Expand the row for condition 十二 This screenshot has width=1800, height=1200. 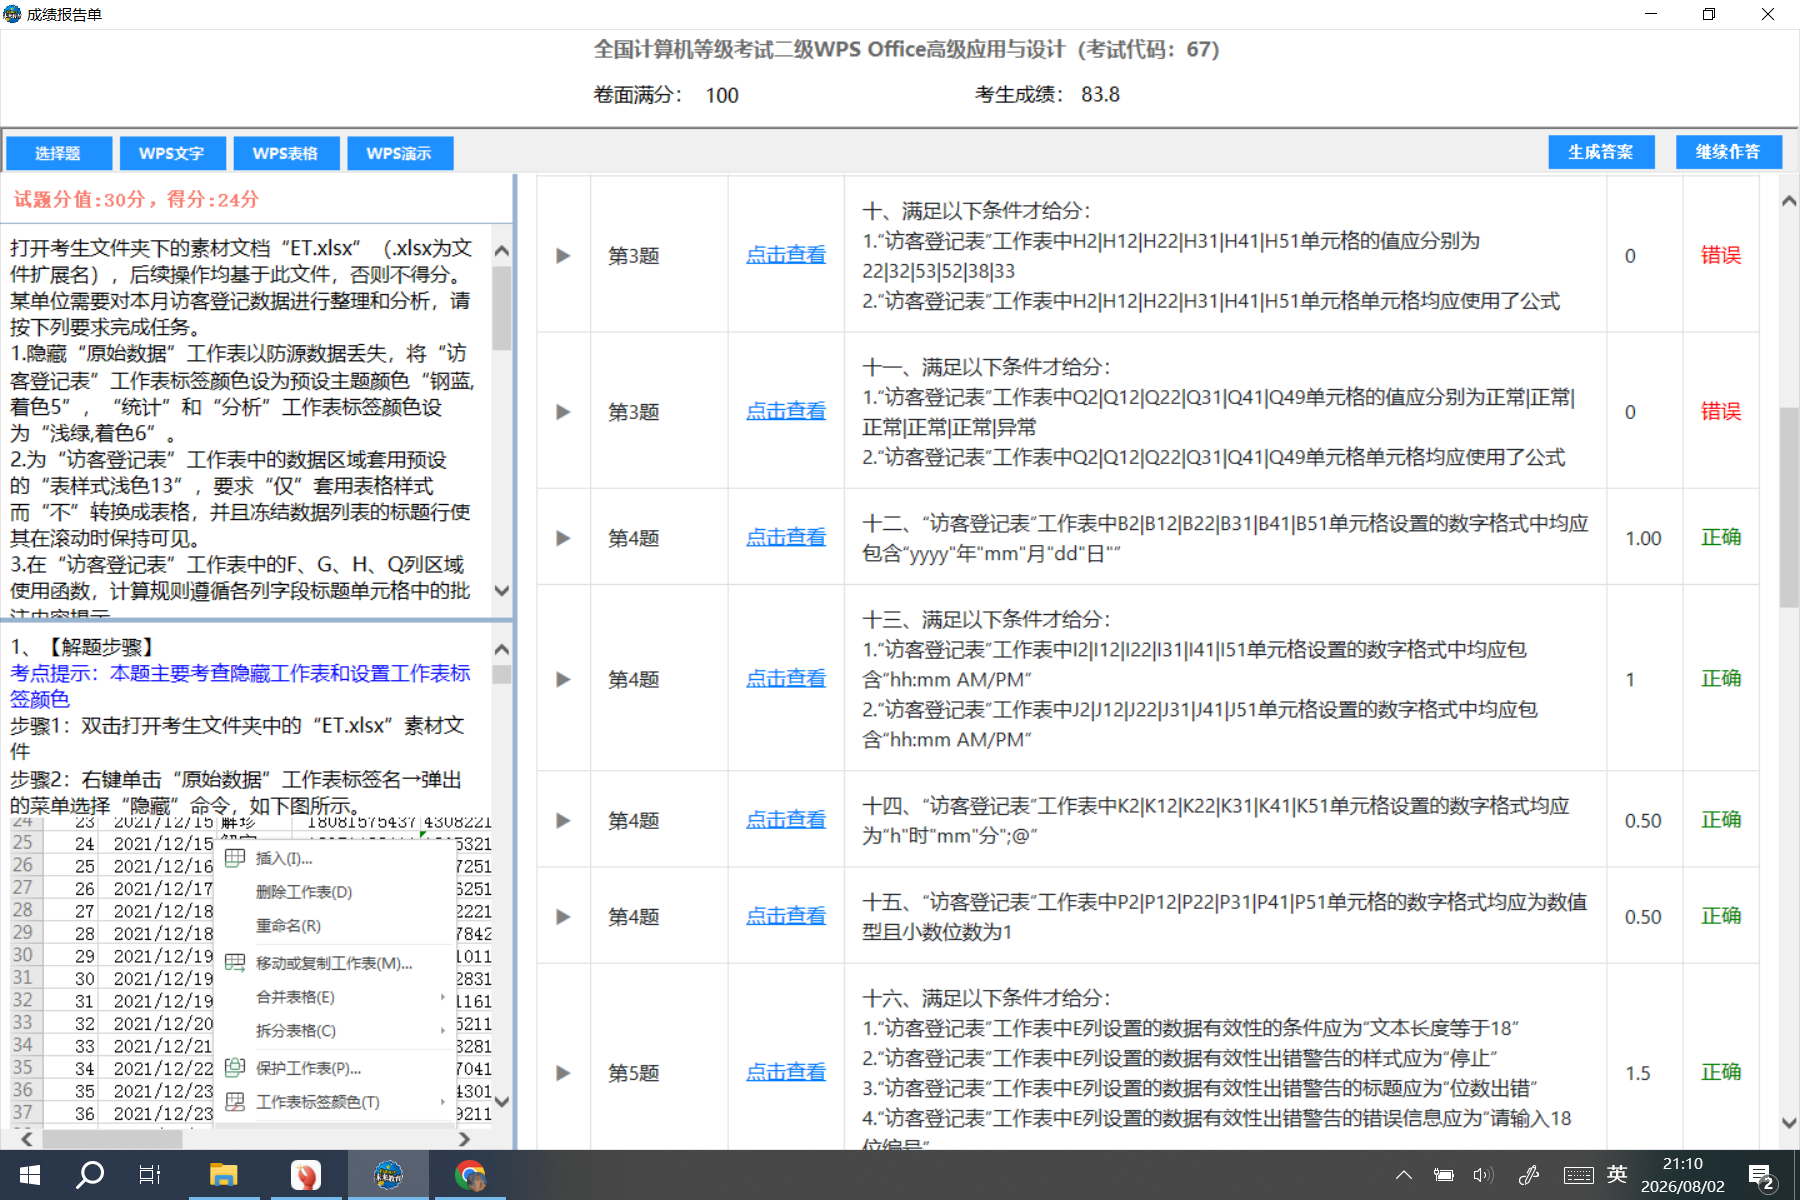pos(563,538)
